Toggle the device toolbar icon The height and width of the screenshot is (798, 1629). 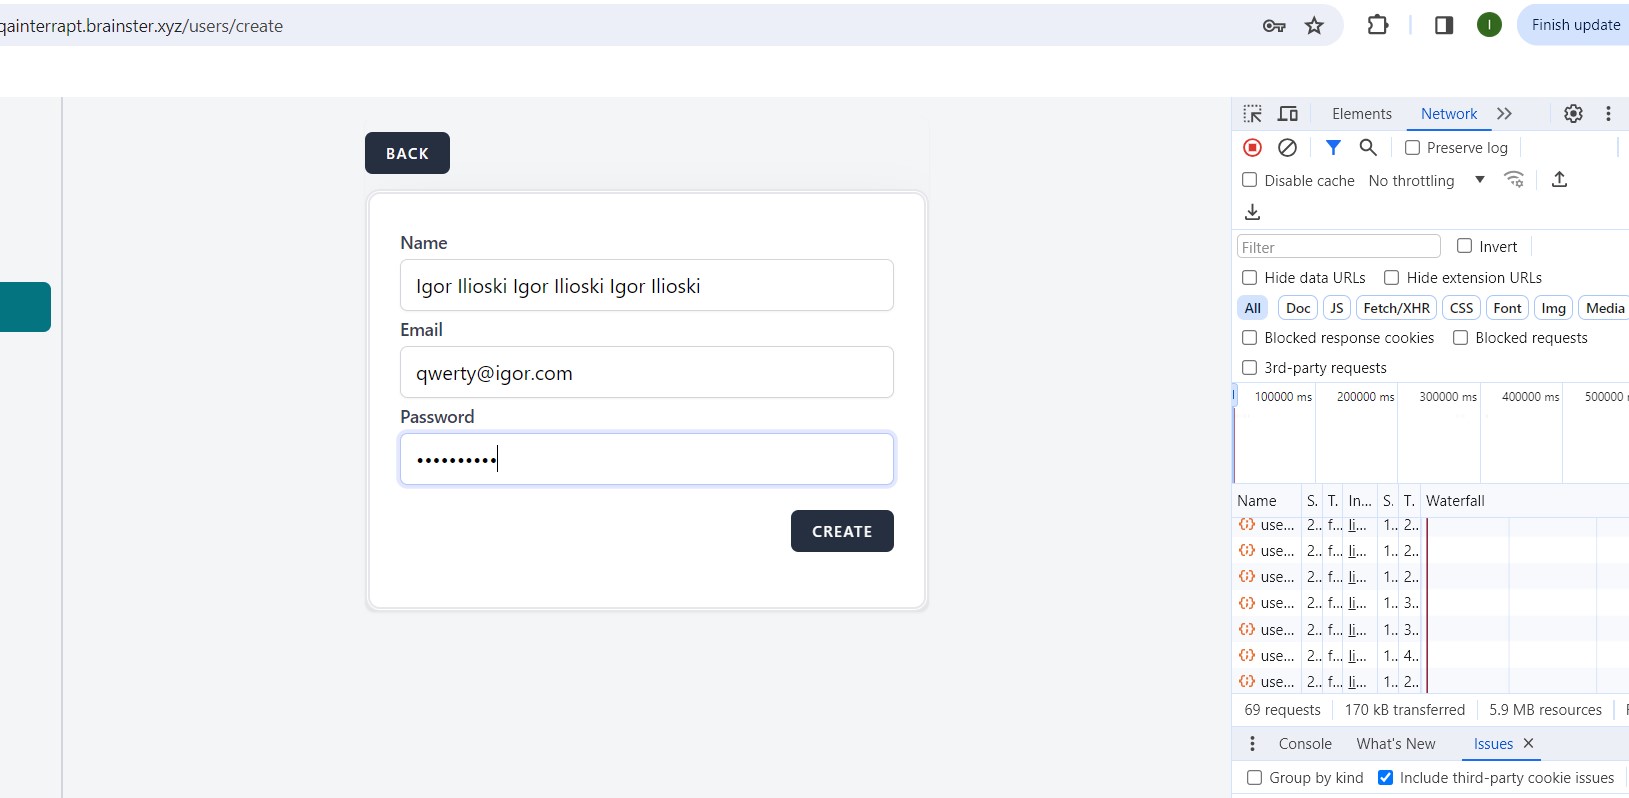pos(1288,114)
